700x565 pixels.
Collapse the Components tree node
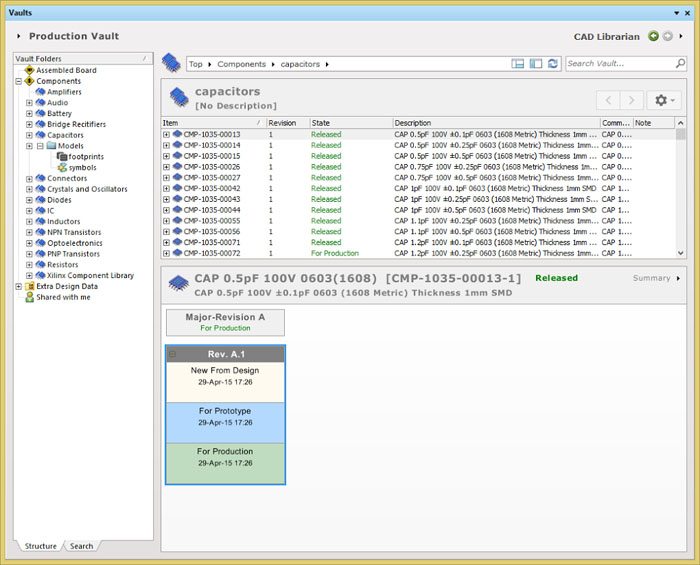[18, 81]
